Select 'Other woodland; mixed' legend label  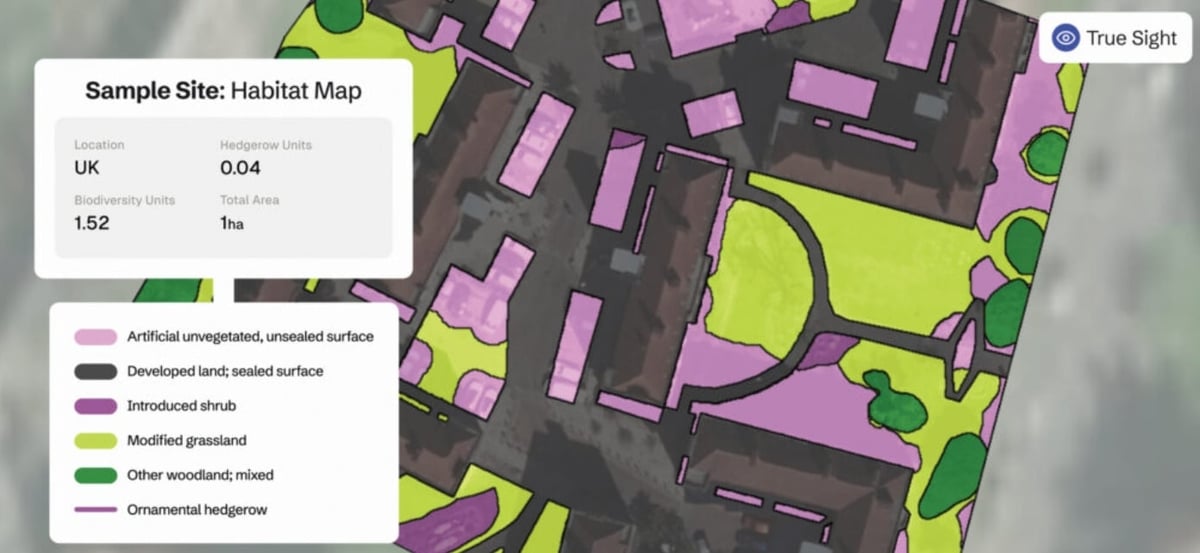[200, 475]
